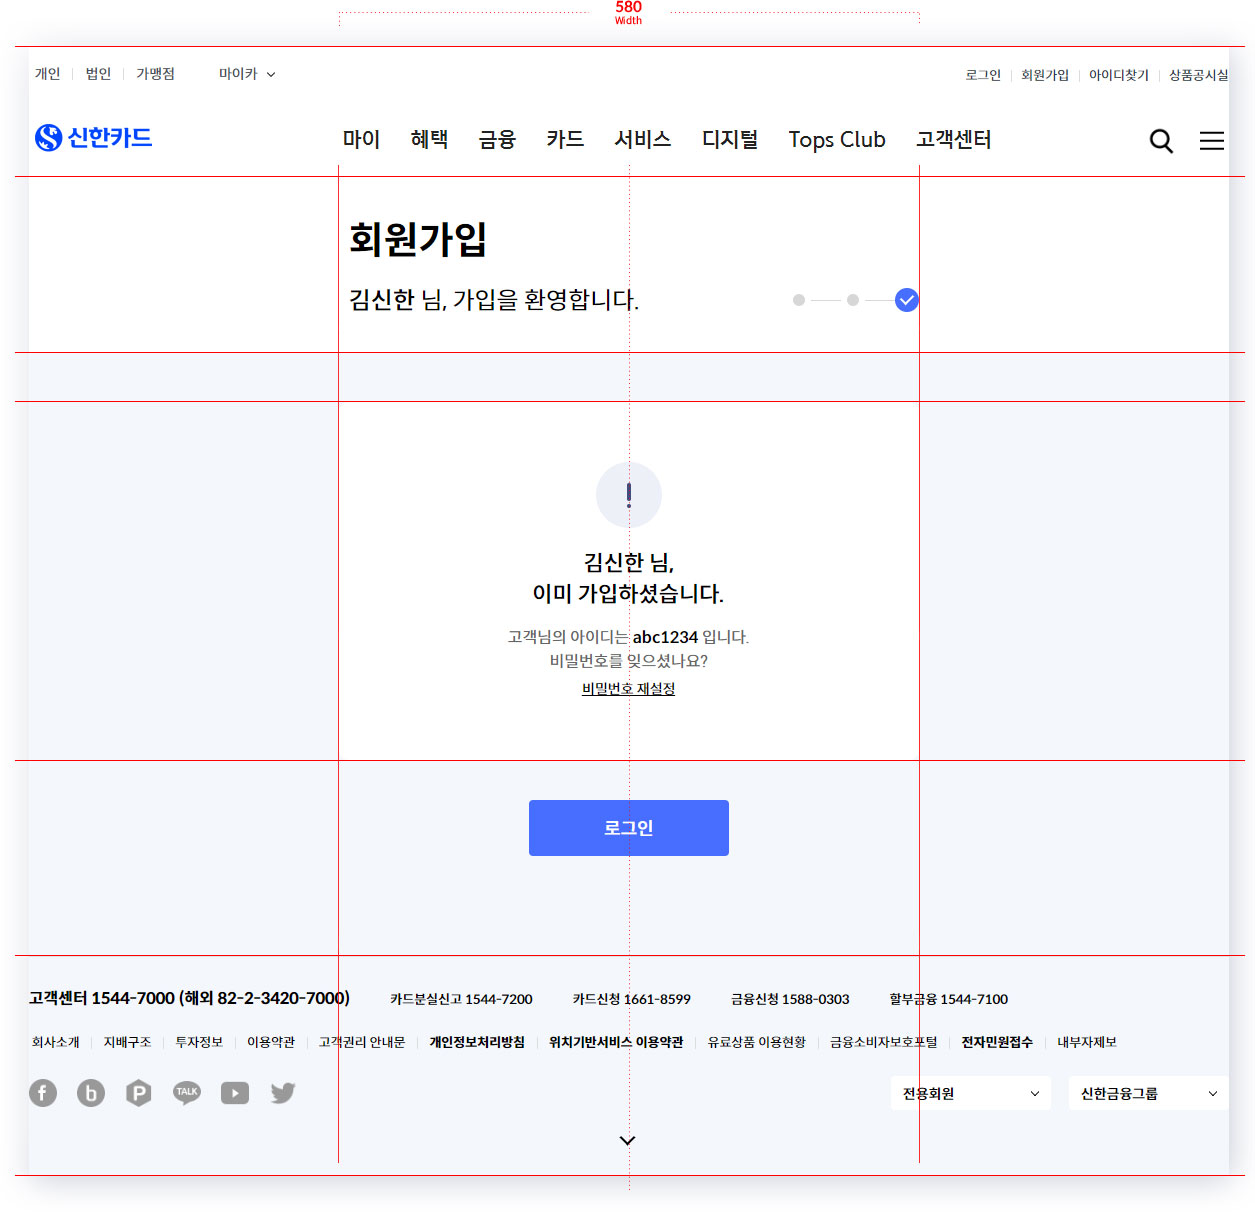Open the 전용회원 dropdown
This screenshot has height=1212, width=1255.
(971, 1093)
